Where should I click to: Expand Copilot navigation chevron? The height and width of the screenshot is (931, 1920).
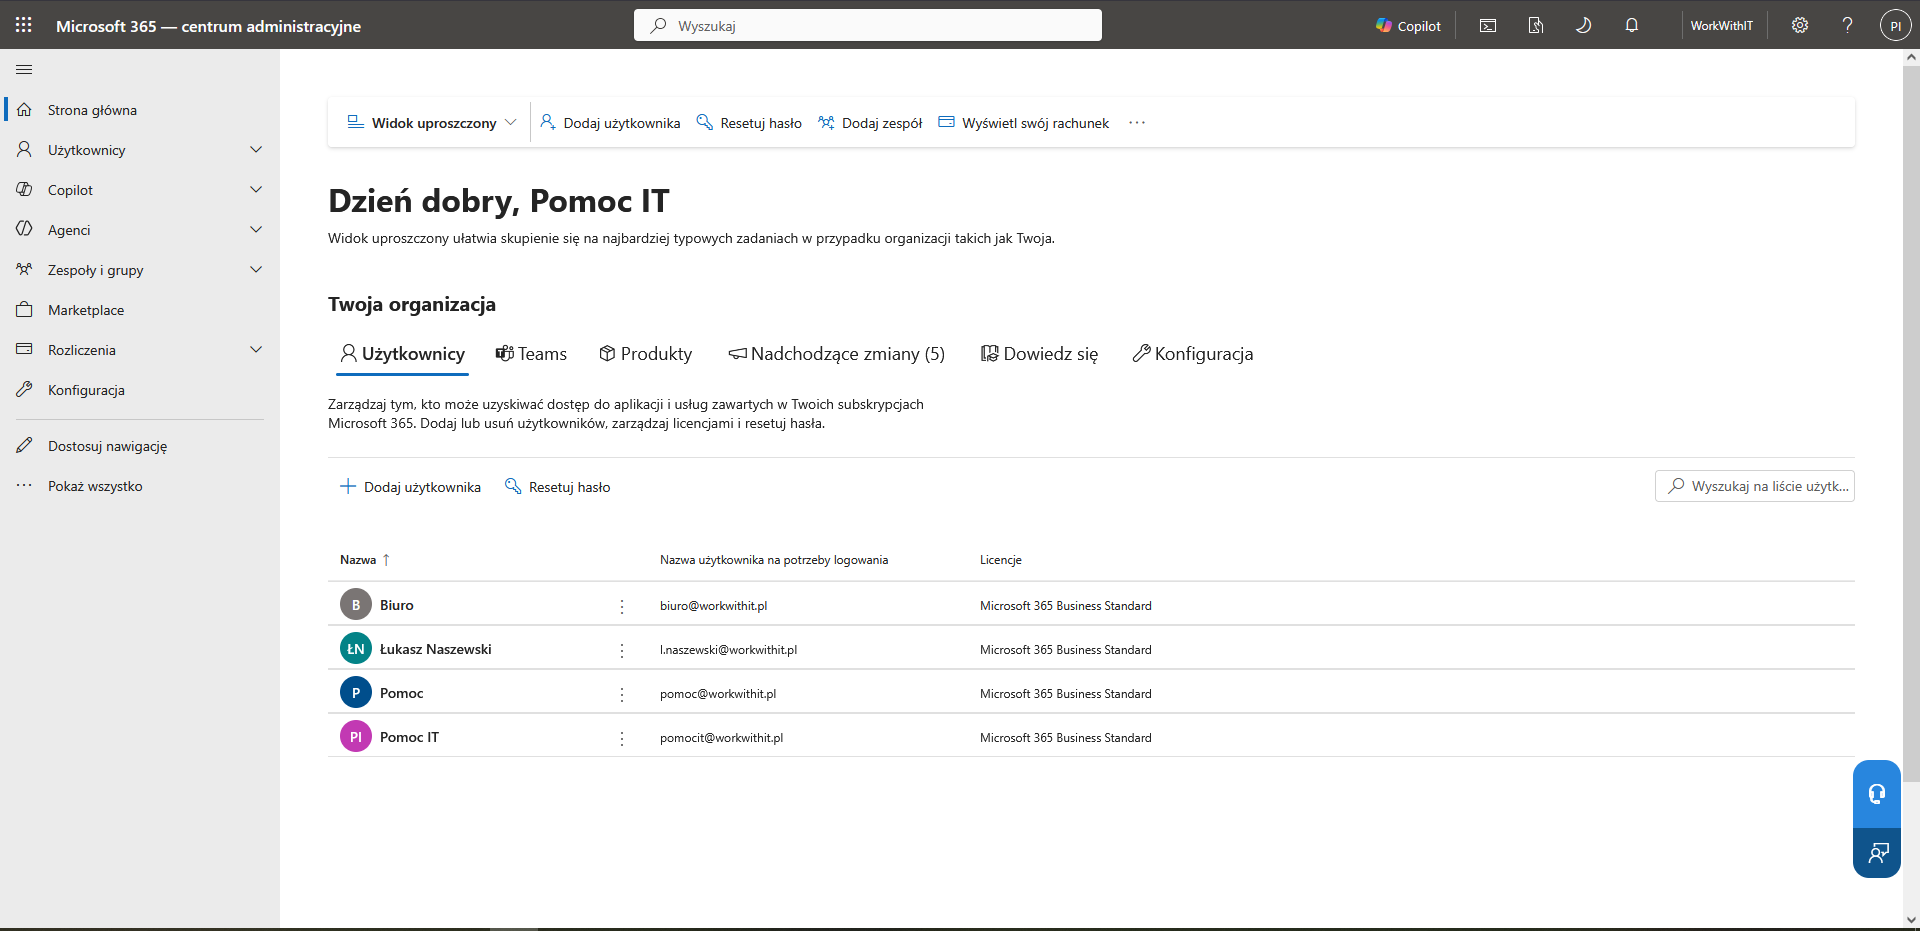point(256,190)
